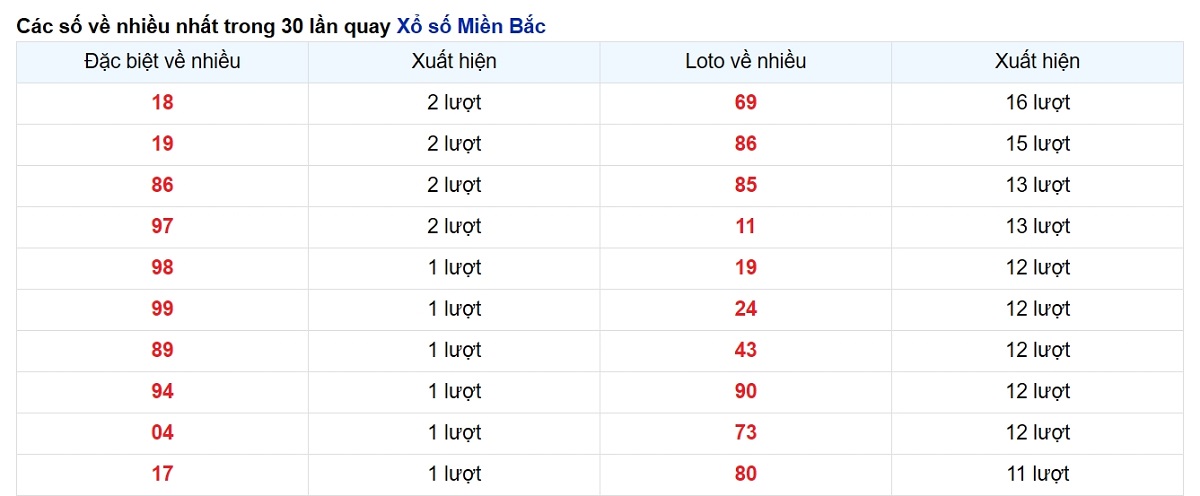
Task: Select loto number 73
Action: coord(746,432)
